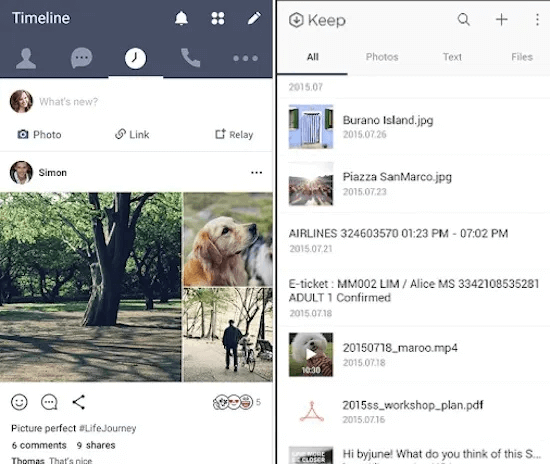The height and width of the screenshot is (464, 550).
Task: Tap the Keep download logo icon
Action: (x=296, y=20)
